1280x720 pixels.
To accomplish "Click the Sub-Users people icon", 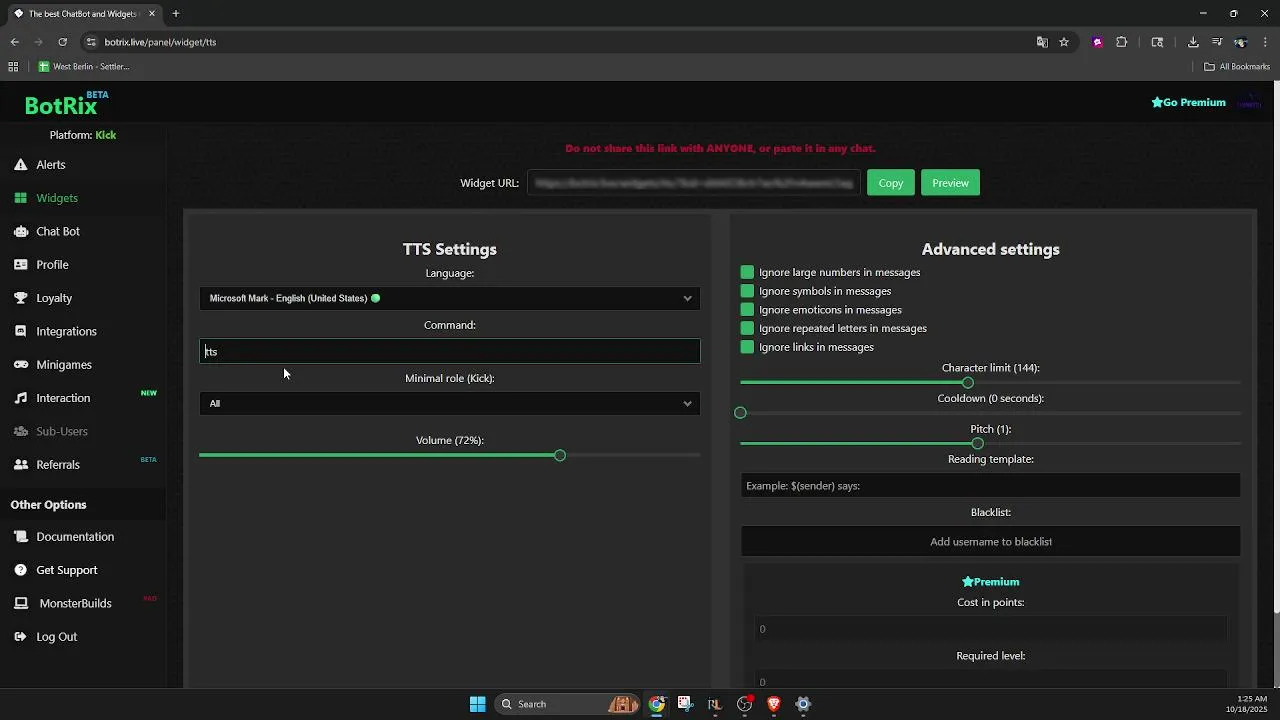I will [20, 431].
